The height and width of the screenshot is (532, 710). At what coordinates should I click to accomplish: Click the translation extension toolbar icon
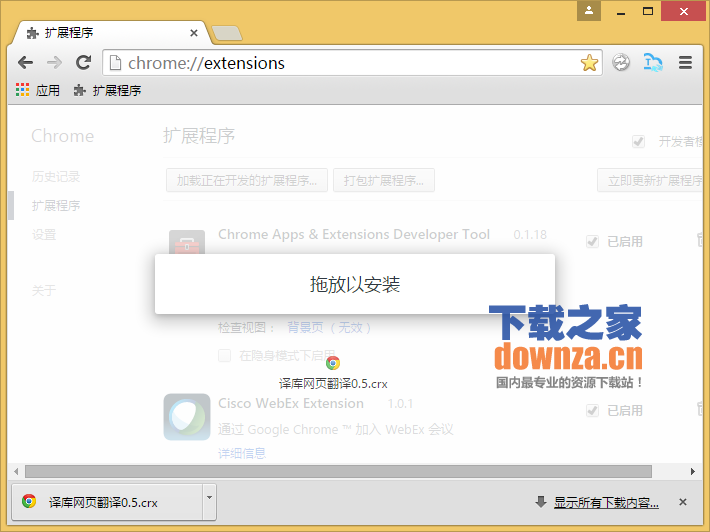(652, 62)
